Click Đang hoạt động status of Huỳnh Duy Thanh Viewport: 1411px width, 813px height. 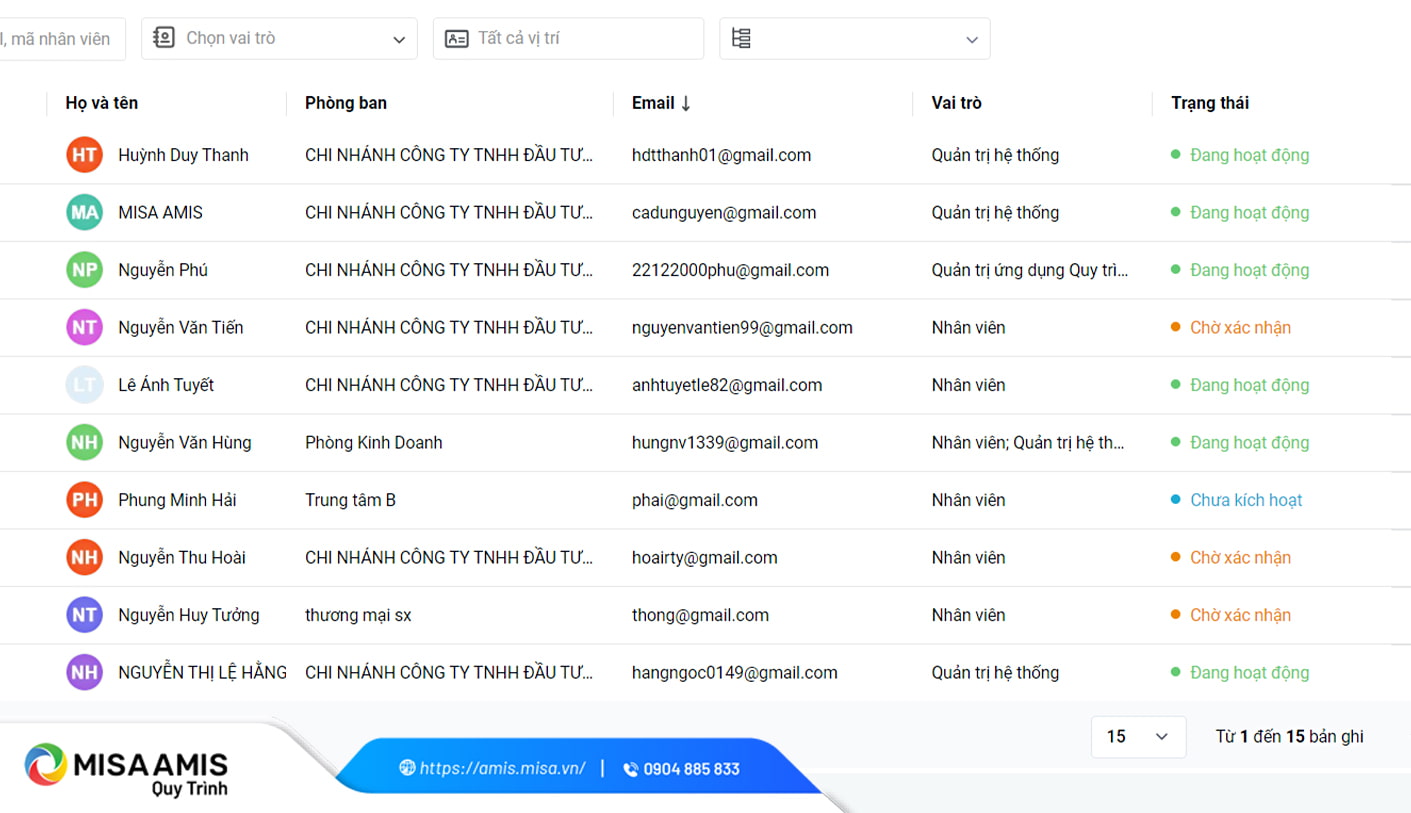[x=1240, y=155]
